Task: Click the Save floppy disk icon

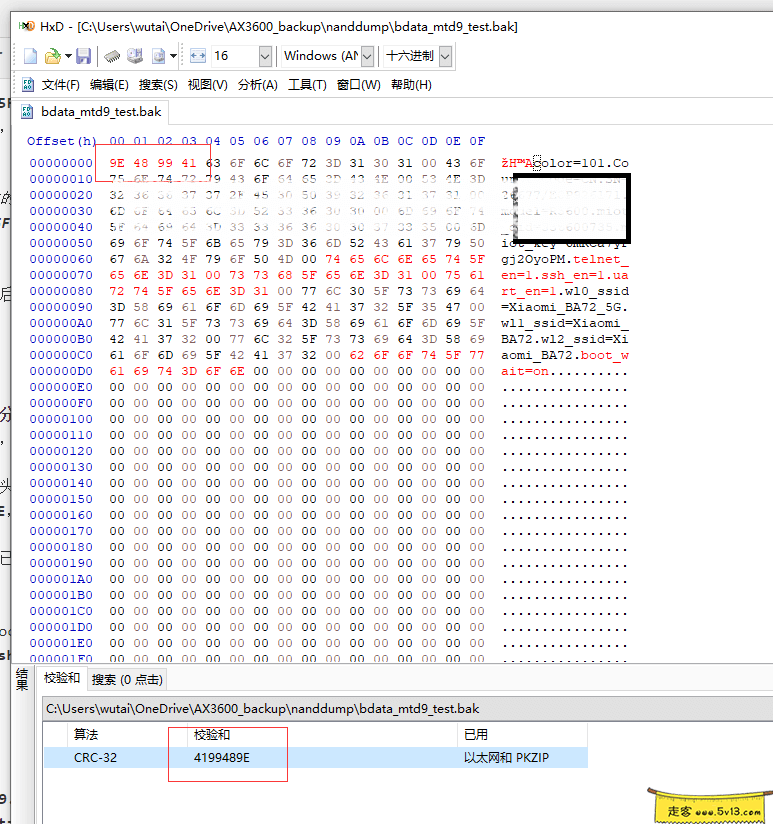Action: point(84,56)
